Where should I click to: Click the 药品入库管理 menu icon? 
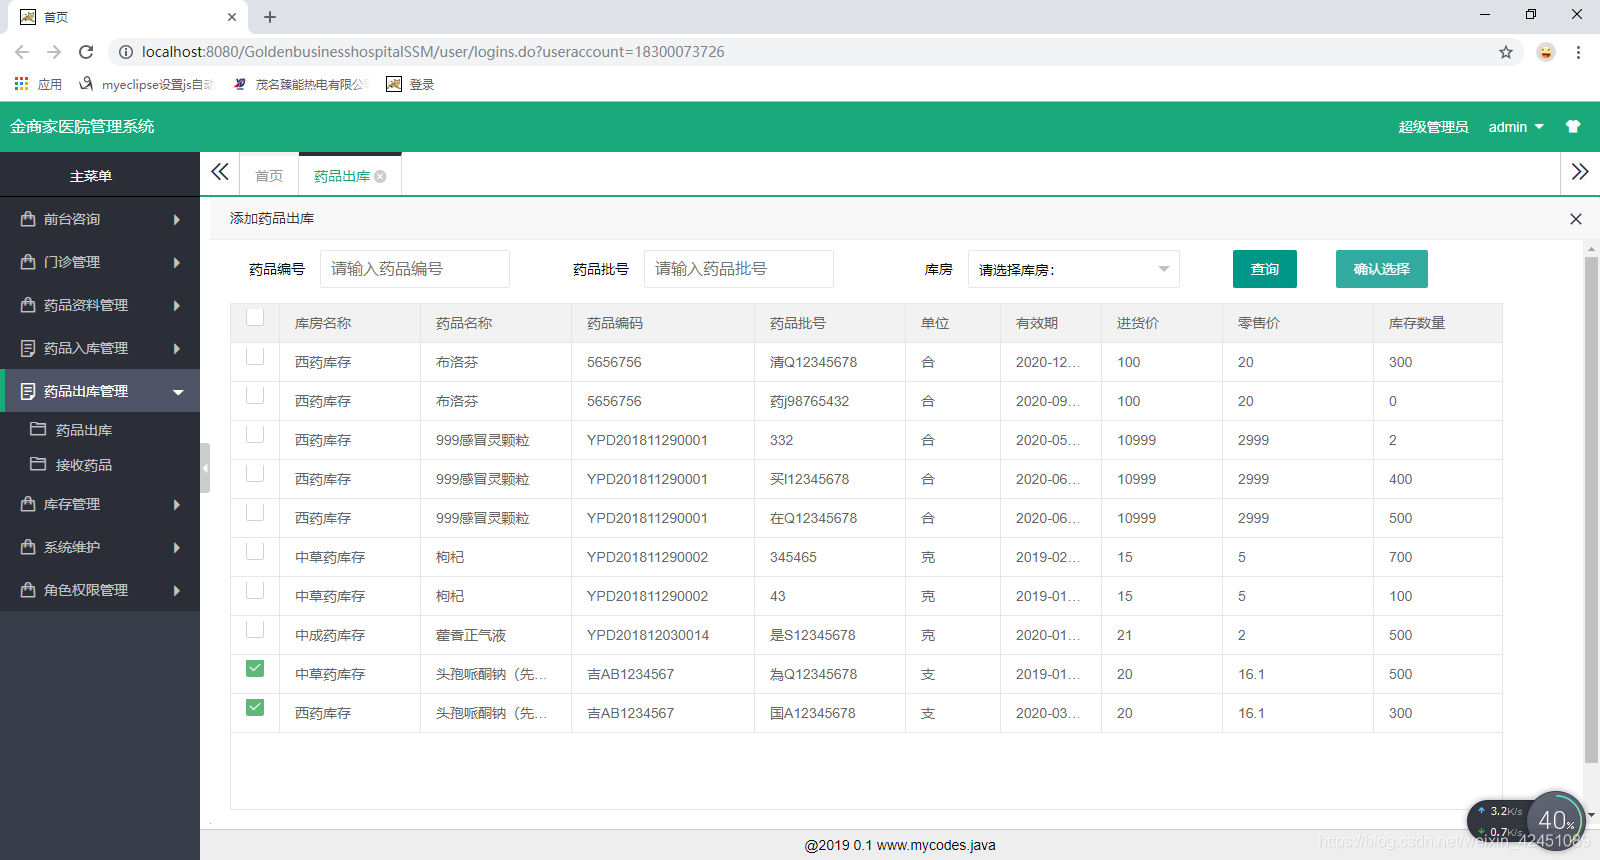coord(28,347)
